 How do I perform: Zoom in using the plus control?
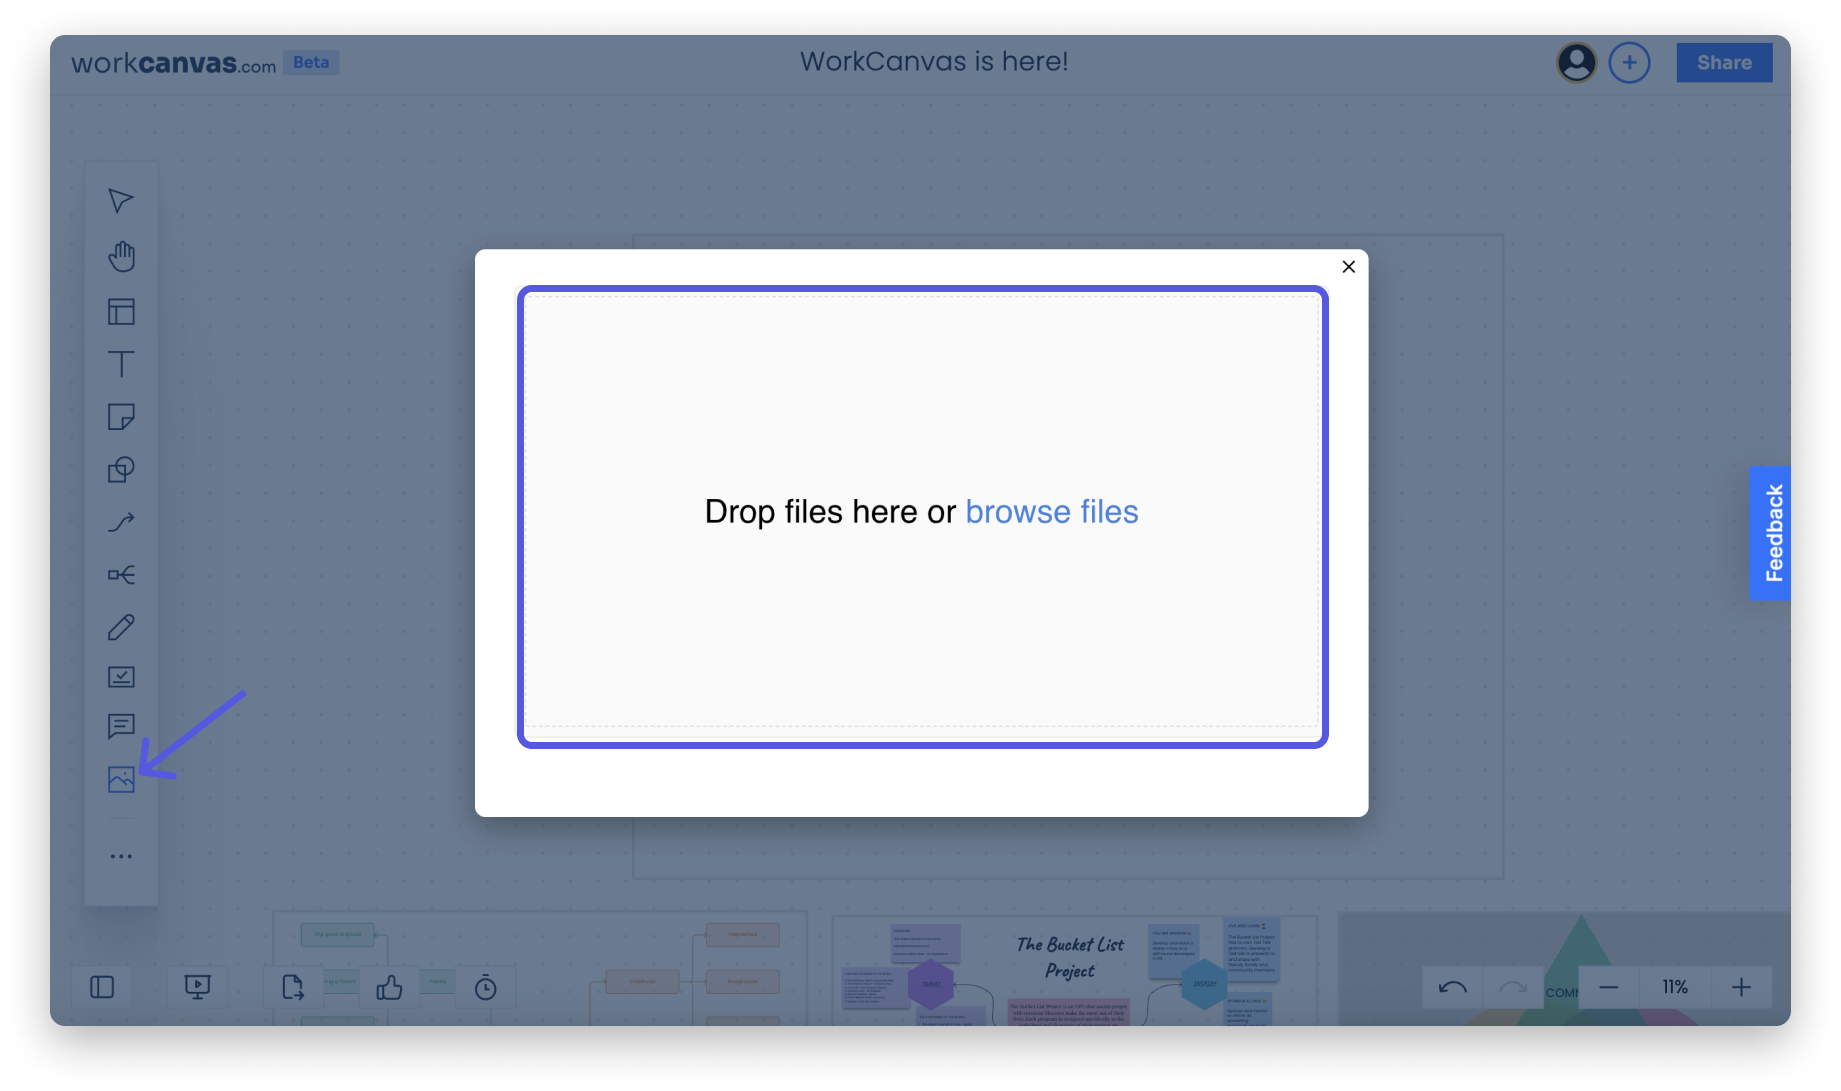point(1742,987)
